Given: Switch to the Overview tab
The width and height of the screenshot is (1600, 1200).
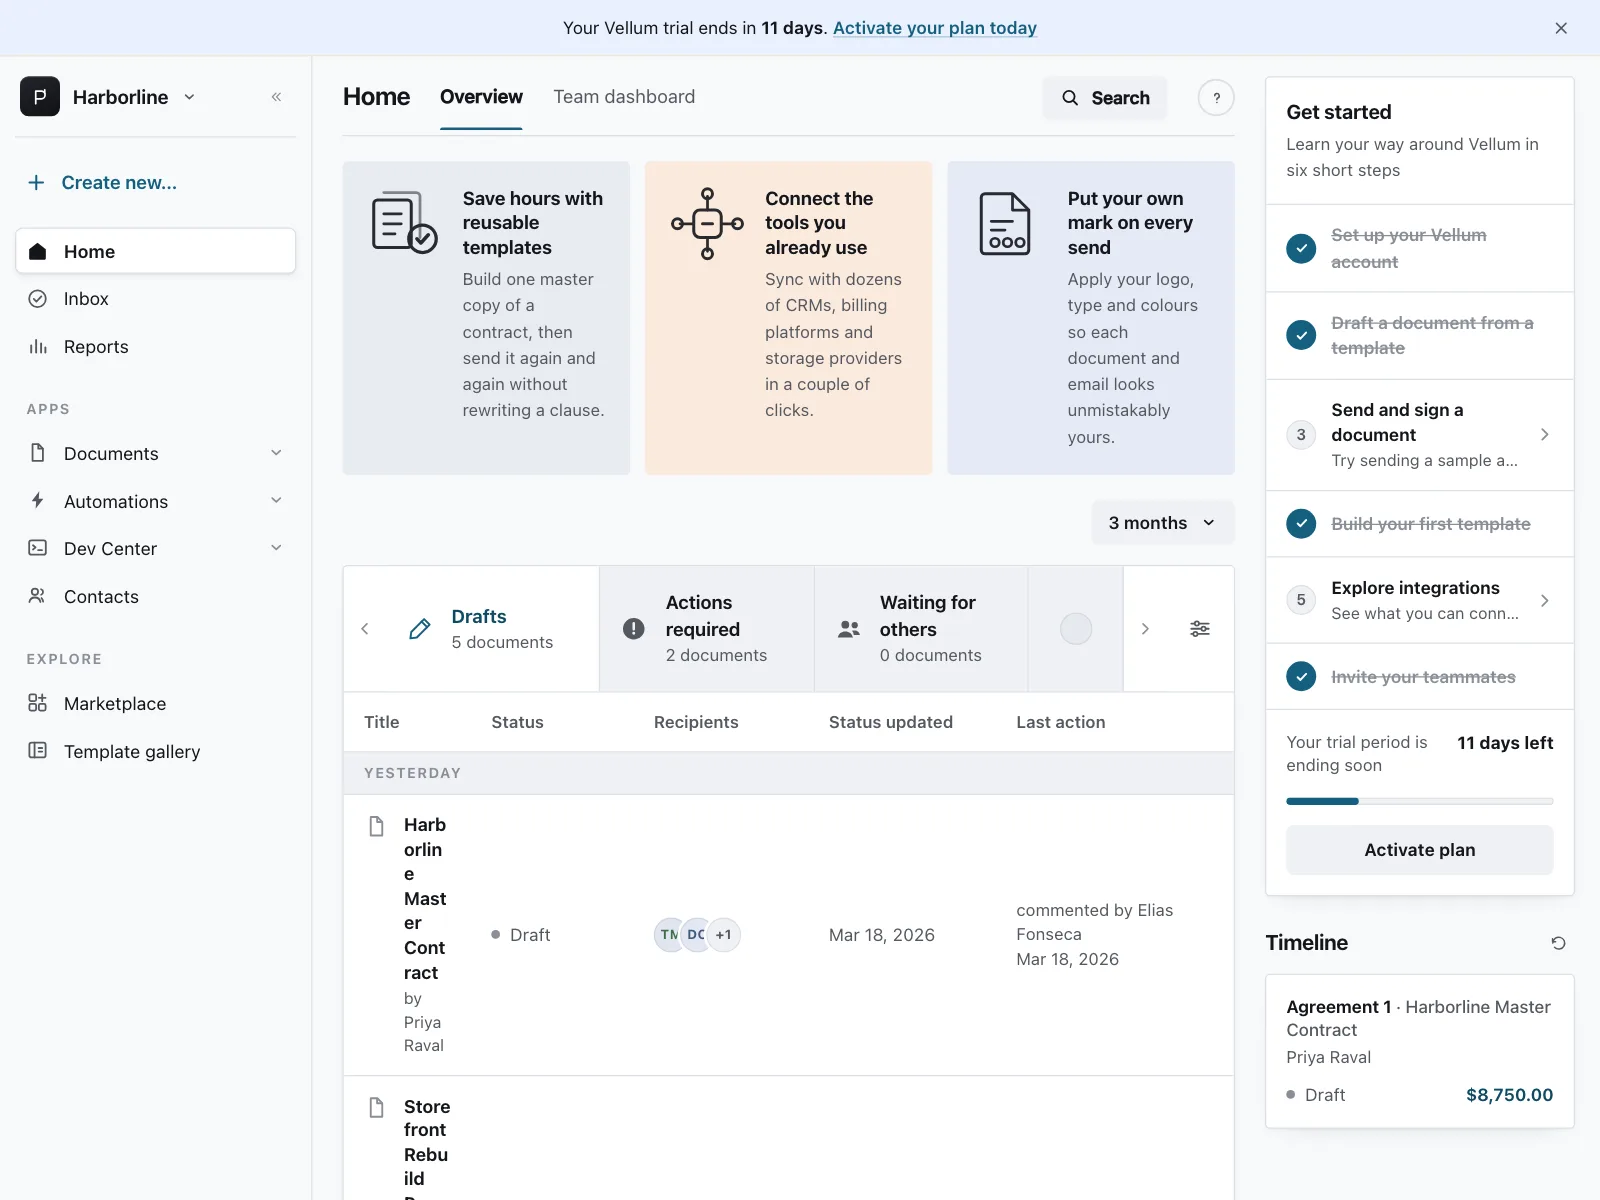Looking at the screenshot, I should [481, 97].
